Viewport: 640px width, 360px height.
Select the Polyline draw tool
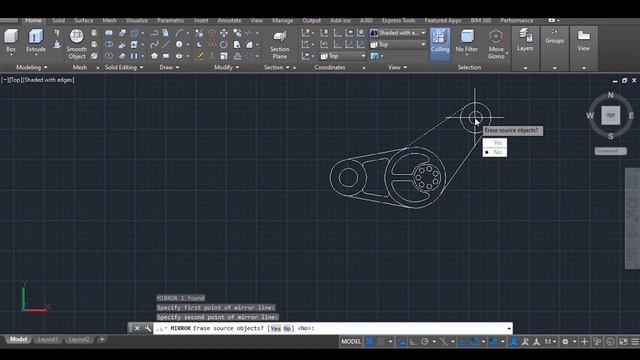[154, 33]
